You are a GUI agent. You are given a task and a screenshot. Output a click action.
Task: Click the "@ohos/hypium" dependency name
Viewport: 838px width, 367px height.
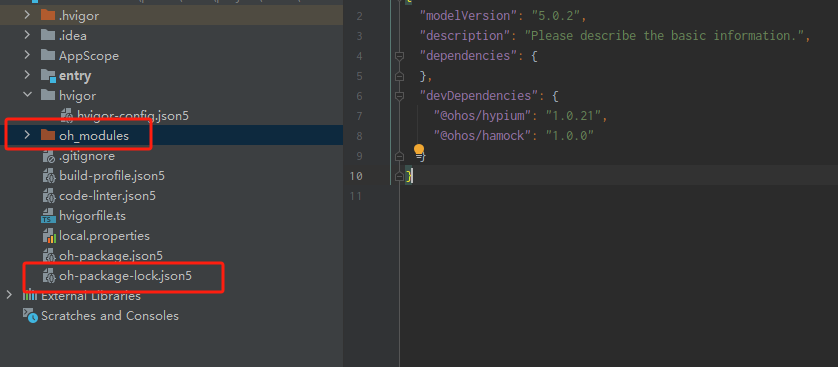pyautogui.click(x=482, y=115)
